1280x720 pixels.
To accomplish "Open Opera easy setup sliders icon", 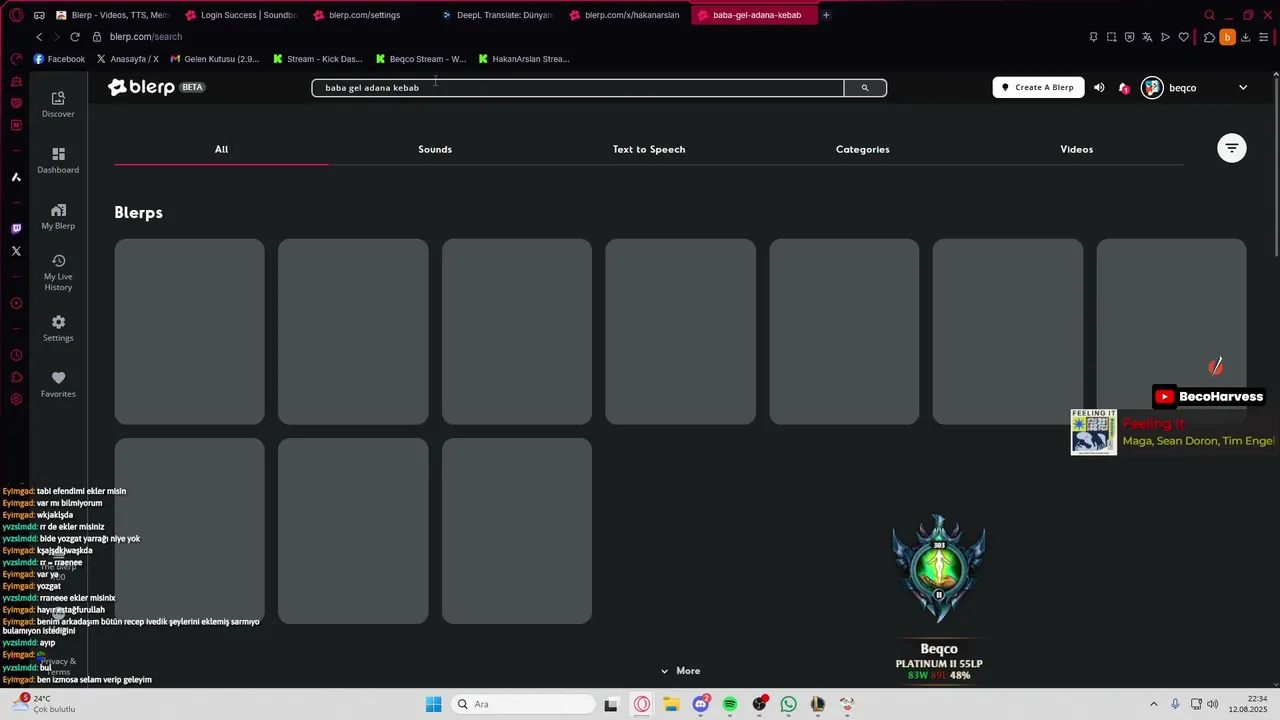I will (x=1264, y=37).
